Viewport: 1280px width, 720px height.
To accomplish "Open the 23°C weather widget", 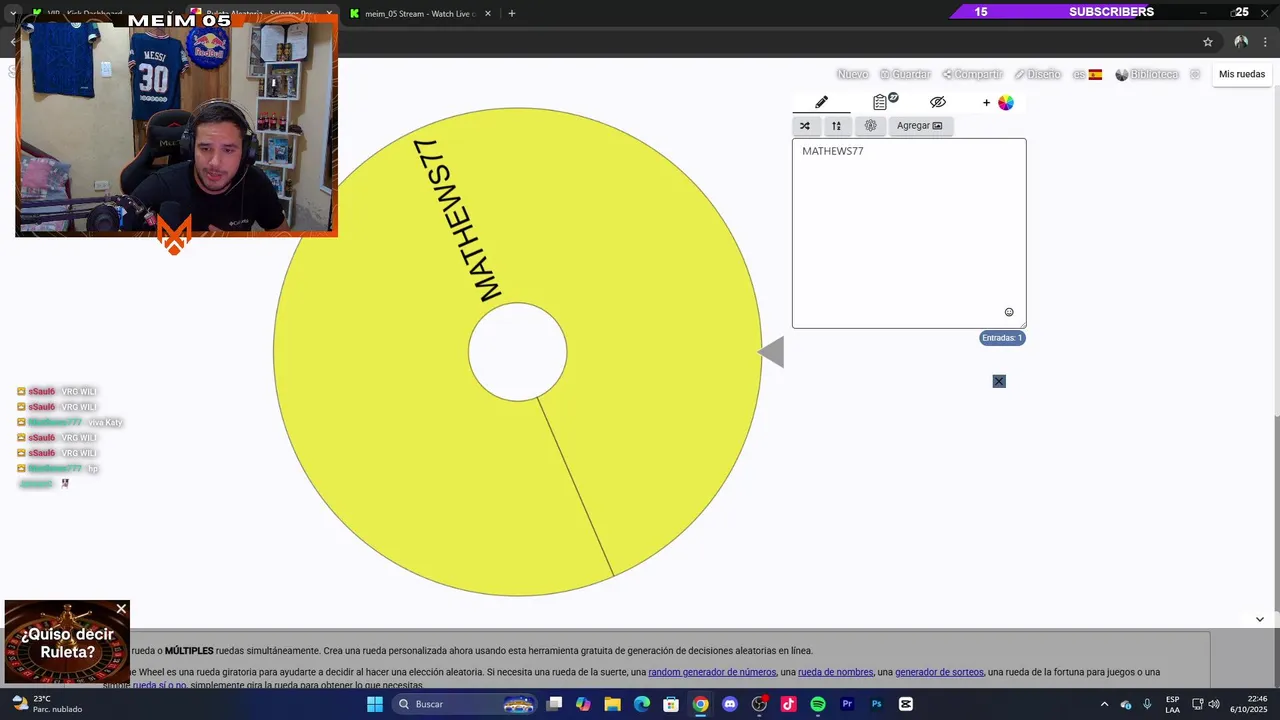I will click(47, 704).
